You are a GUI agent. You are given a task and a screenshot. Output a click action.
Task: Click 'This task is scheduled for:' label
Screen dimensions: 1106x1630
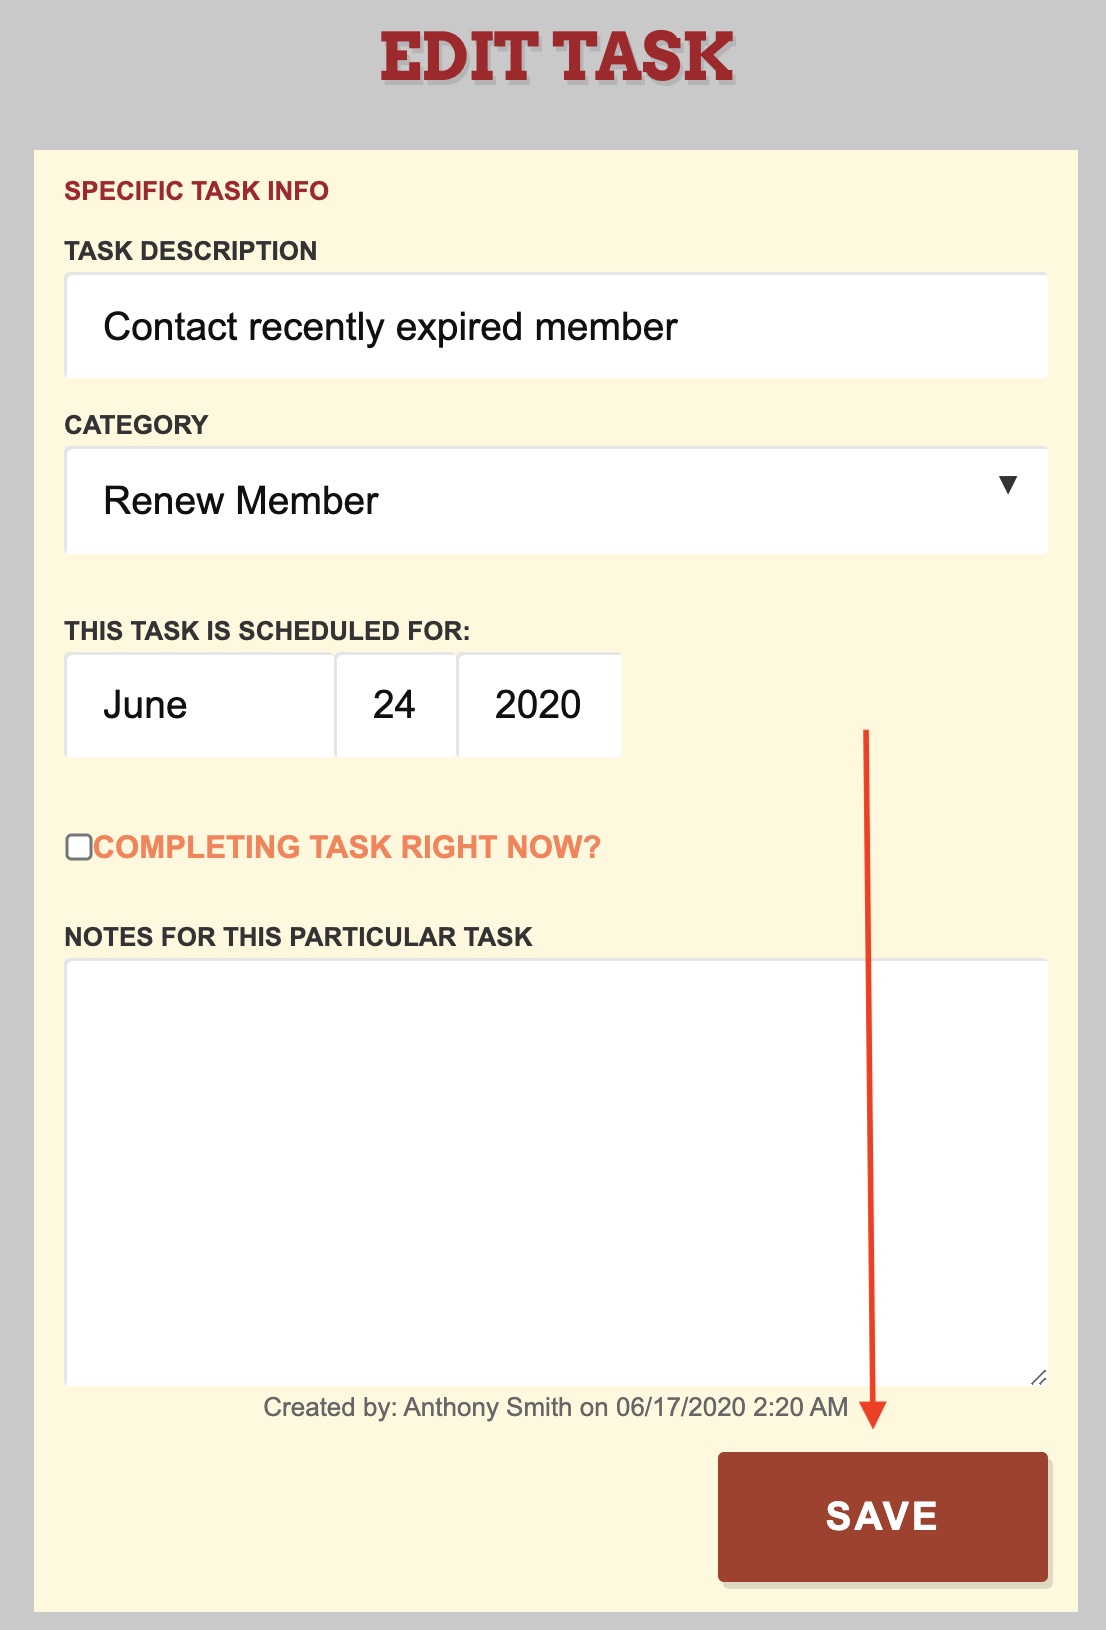[x=267, y=631]
